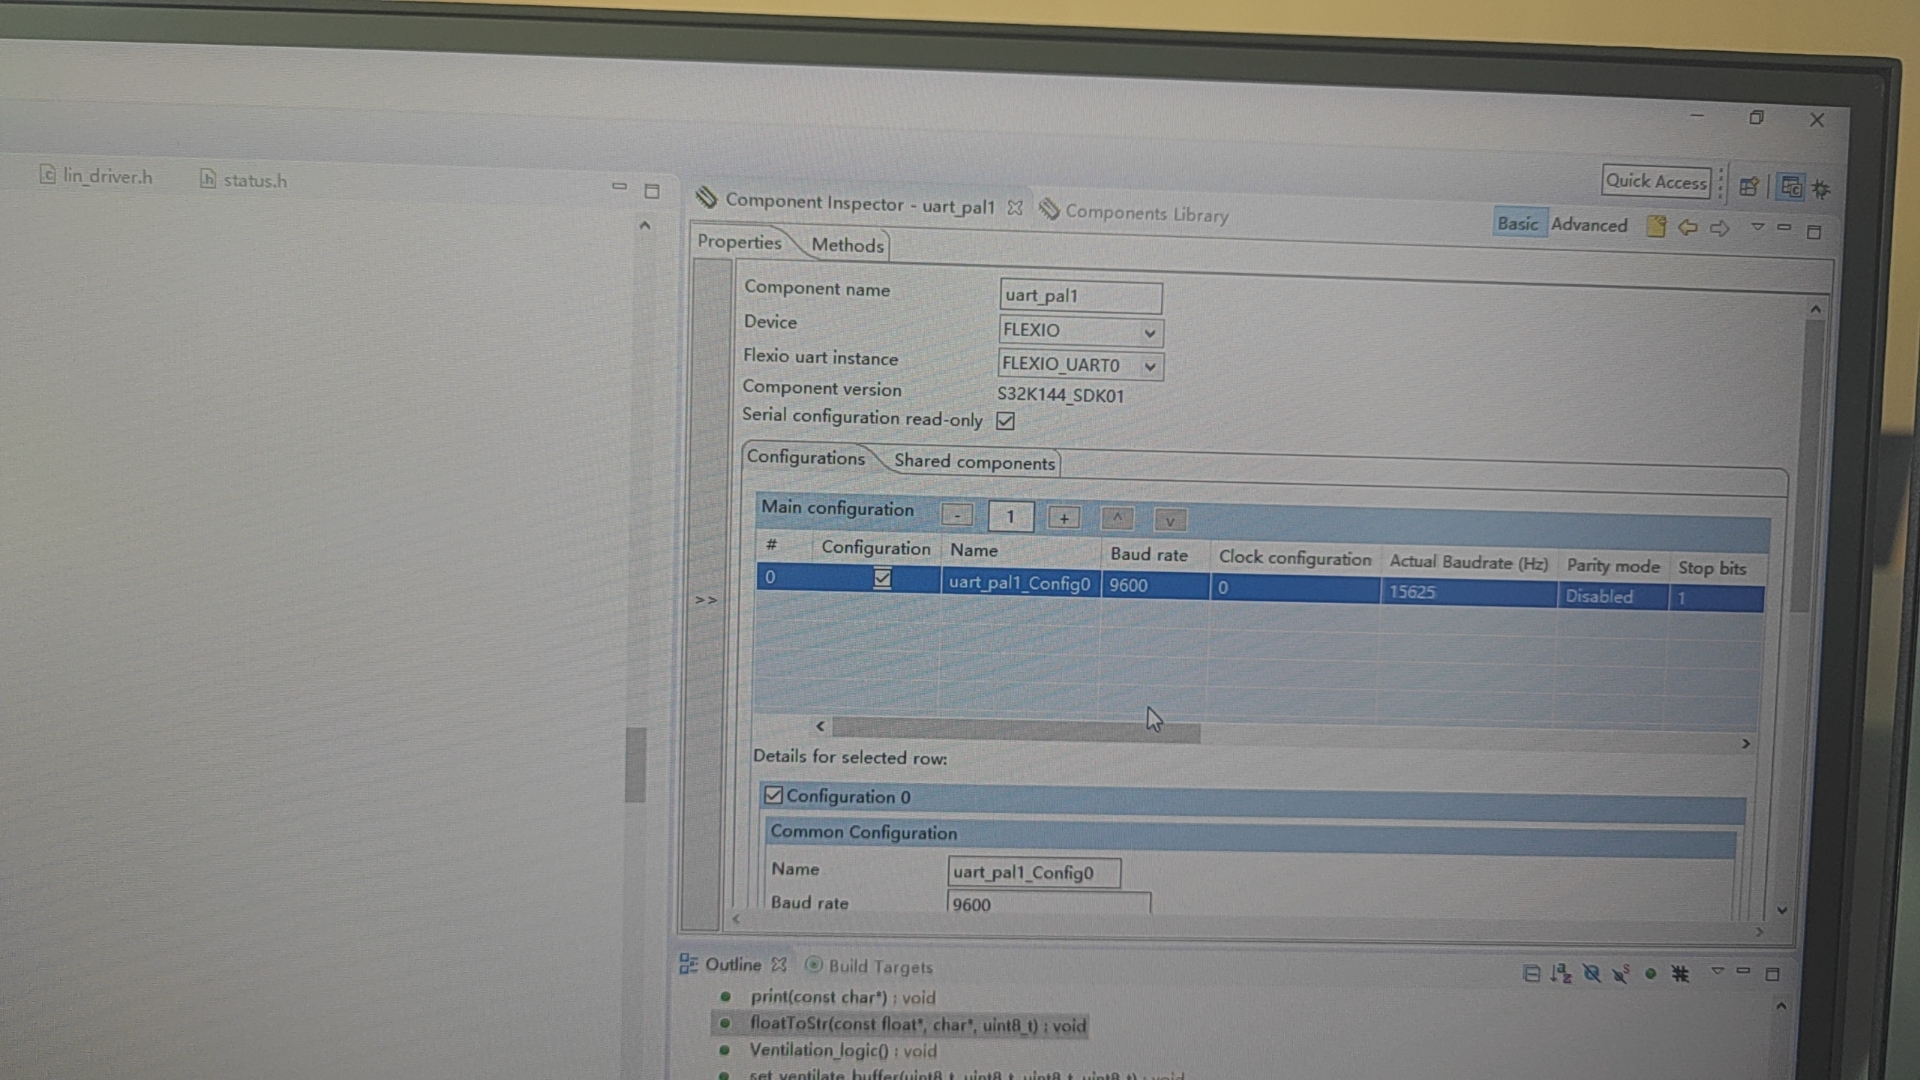Select the Hide Non-Public Members icon
Viewport: 1920px width, 1080px height.
tap(1651, 973)
